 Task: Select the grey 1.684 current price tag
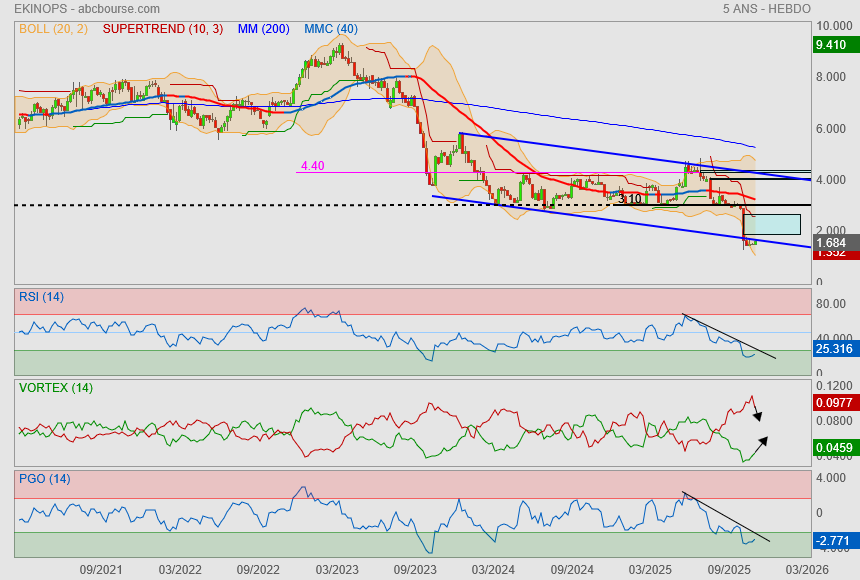click(x=831, y=243)
